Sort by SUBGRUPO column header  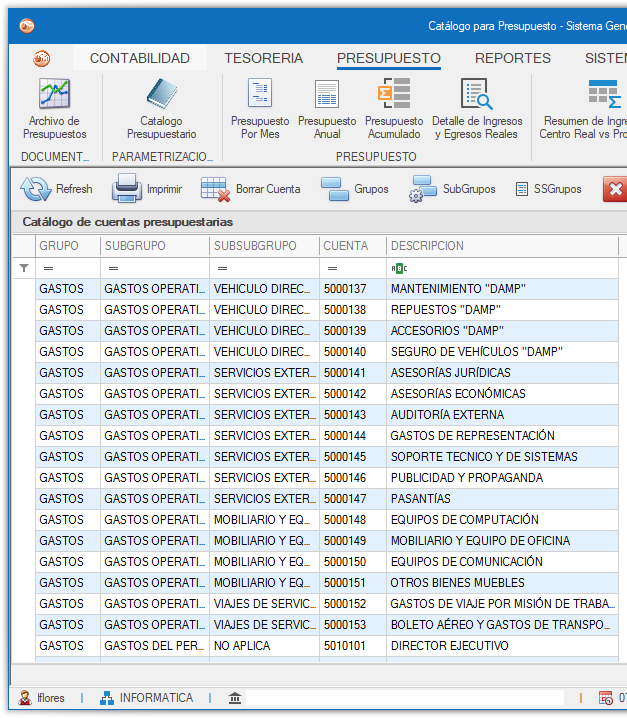coord(155,246)
